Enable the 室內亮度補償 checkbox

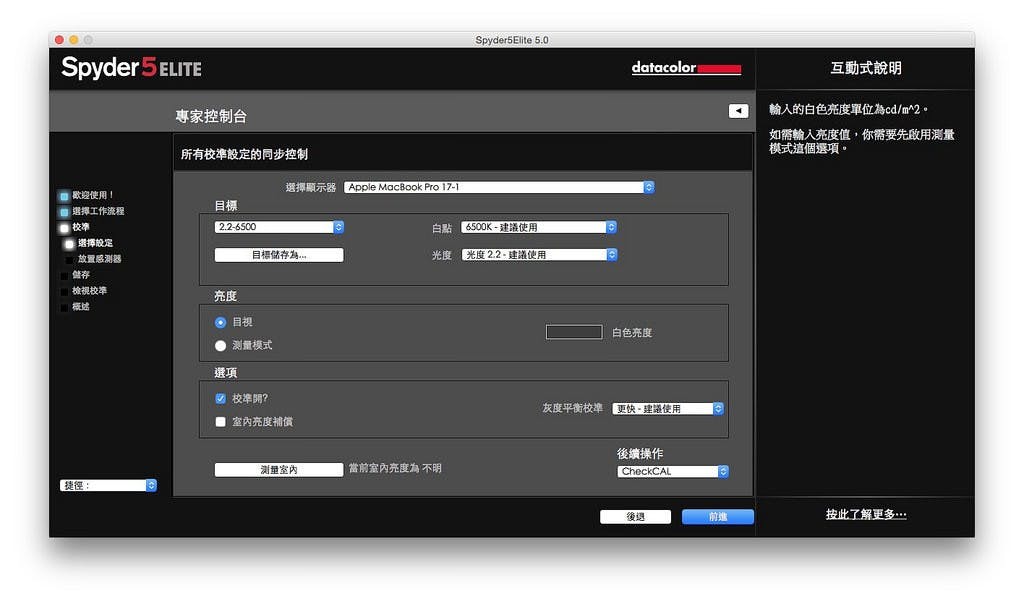[221, 422]
